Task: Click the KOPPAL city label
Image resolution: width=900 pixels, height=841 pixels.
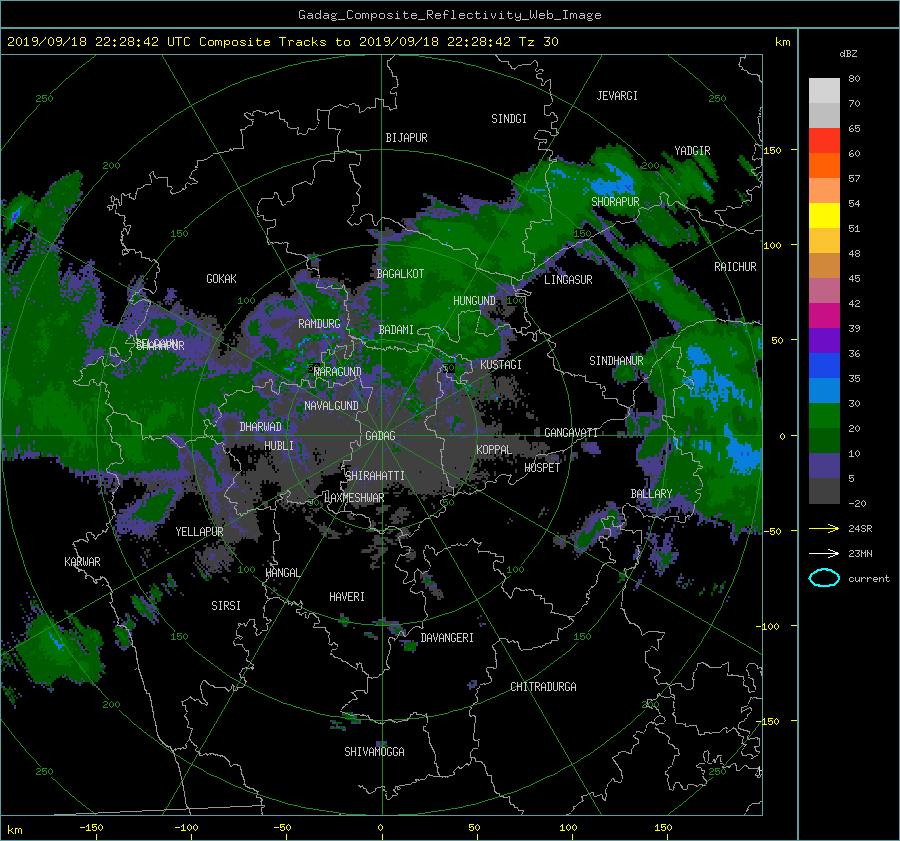Action: click(494, 450)
